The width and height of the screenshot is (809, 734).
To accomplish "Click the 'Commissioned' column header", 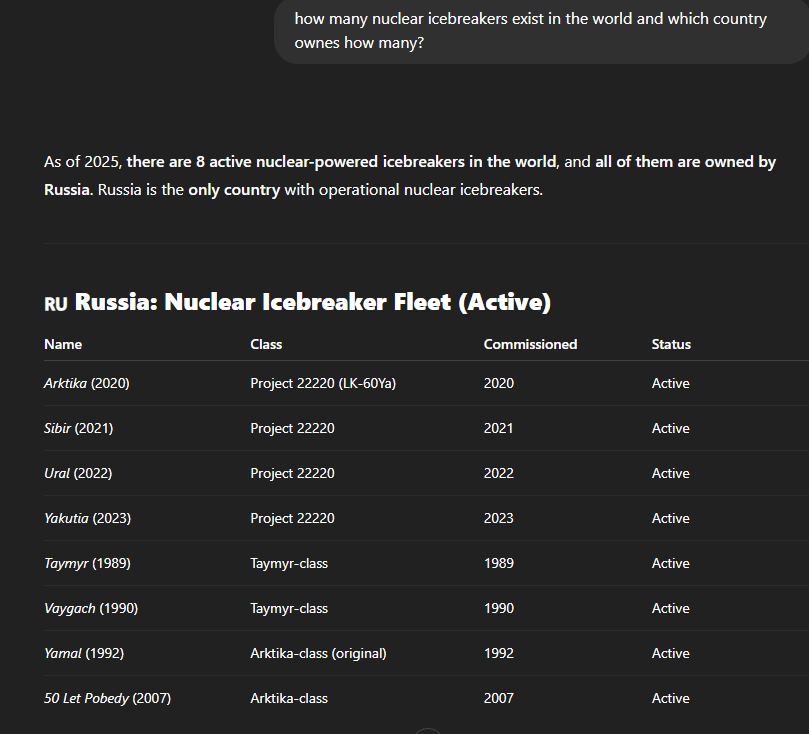I will [530, 344].
